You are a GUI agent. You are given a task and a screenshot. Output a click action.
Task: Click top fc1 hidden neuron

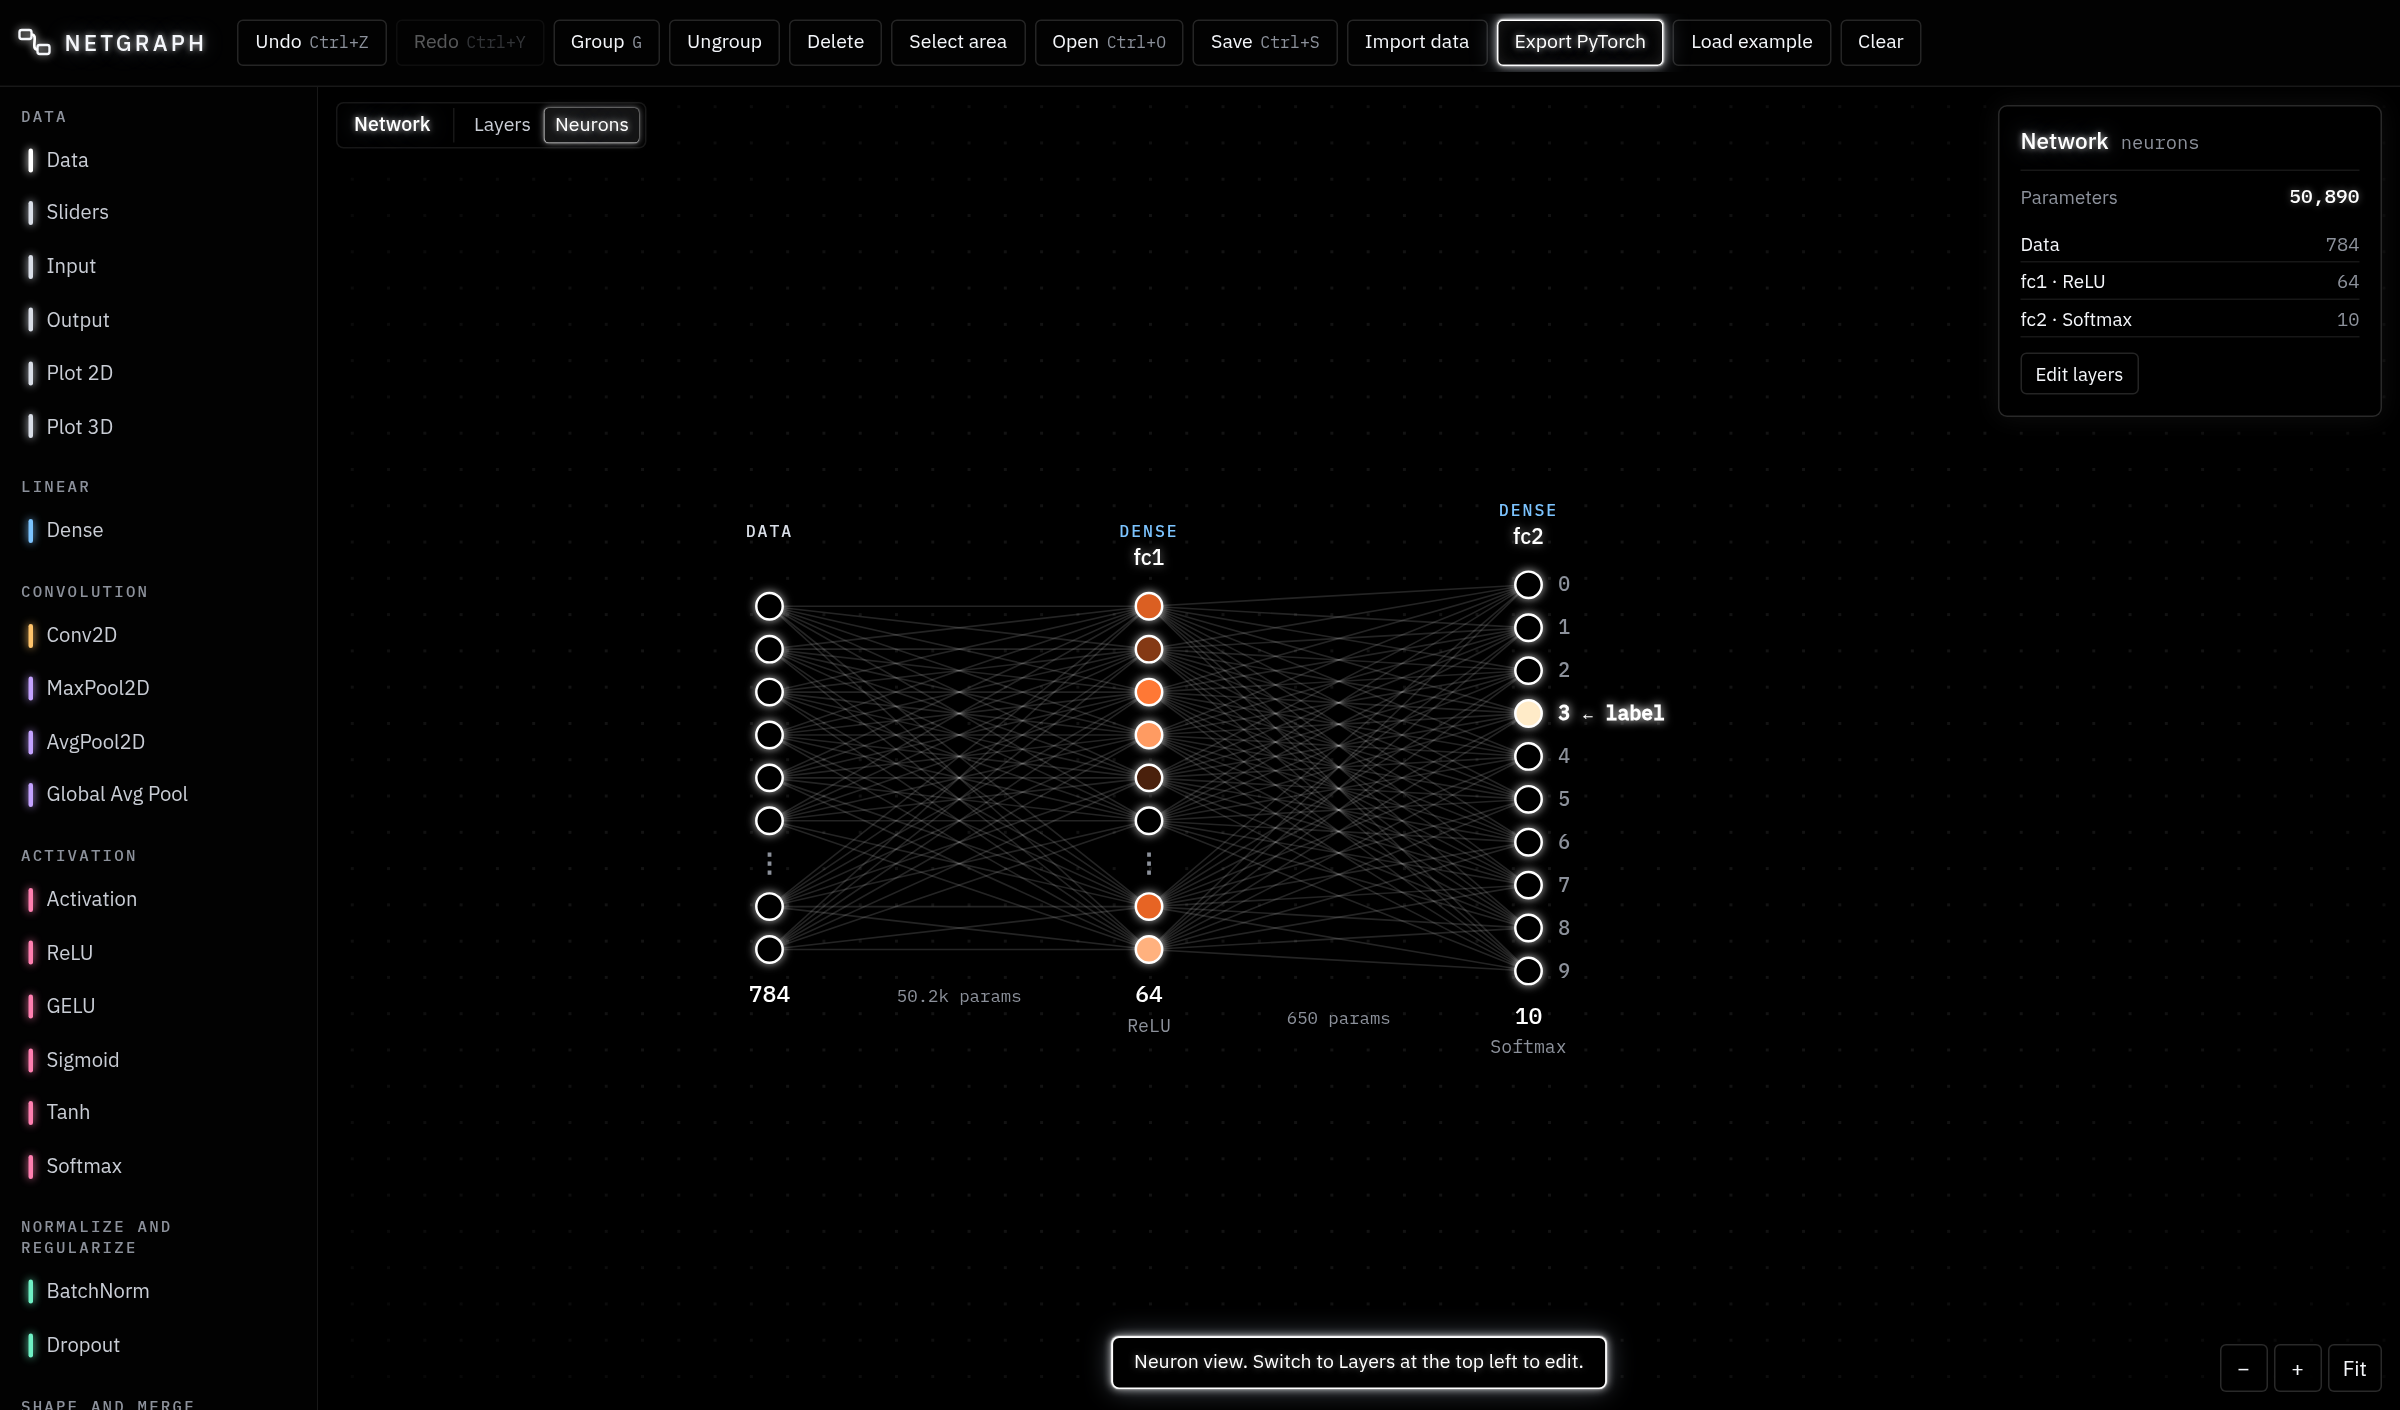click(x=1148, y=606)
